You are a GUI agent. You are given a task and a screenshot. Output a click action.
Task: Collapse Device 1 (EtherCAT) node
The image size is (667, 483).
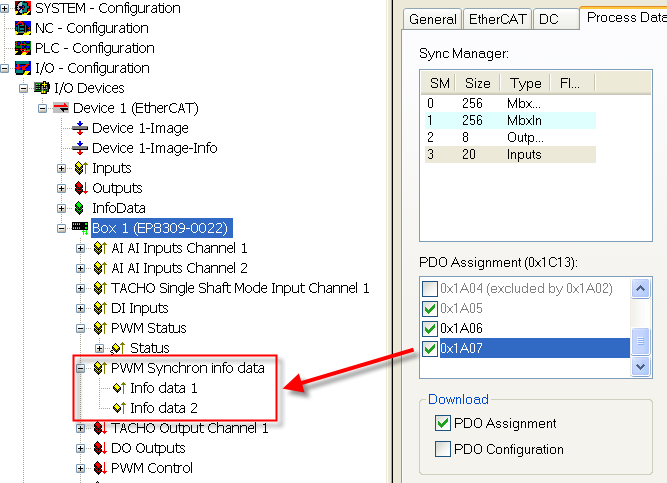pos(42,108)
